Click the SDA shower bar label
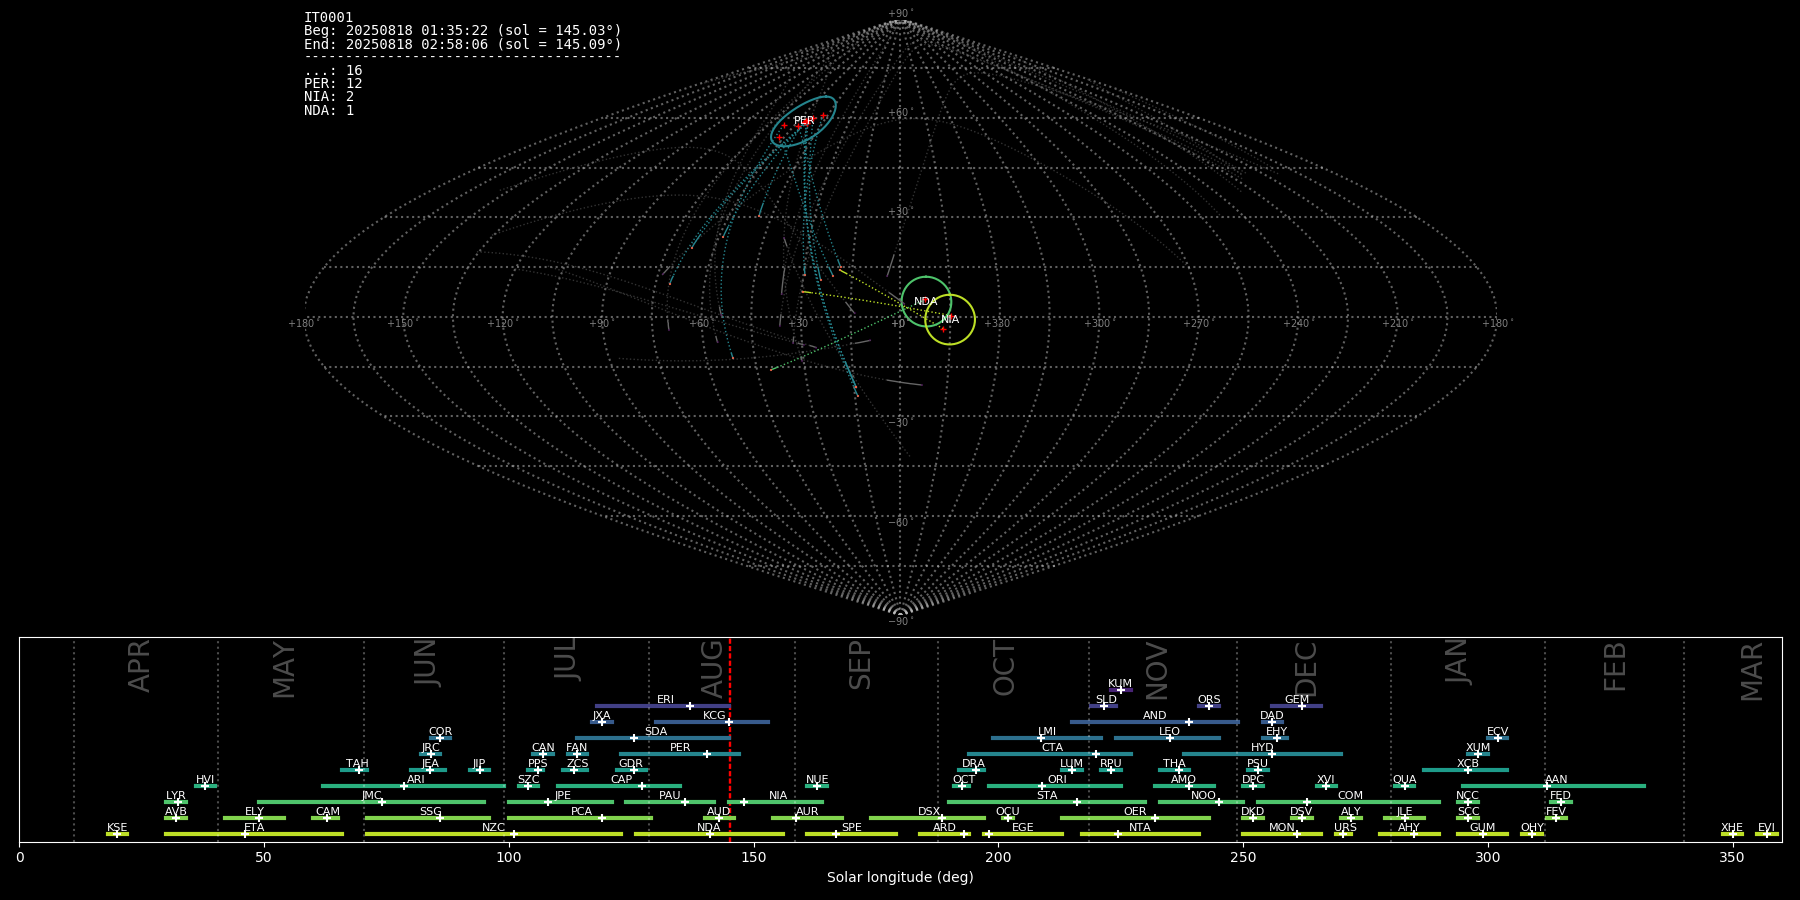The image size is (1800, 900). [x=656, y=731]
